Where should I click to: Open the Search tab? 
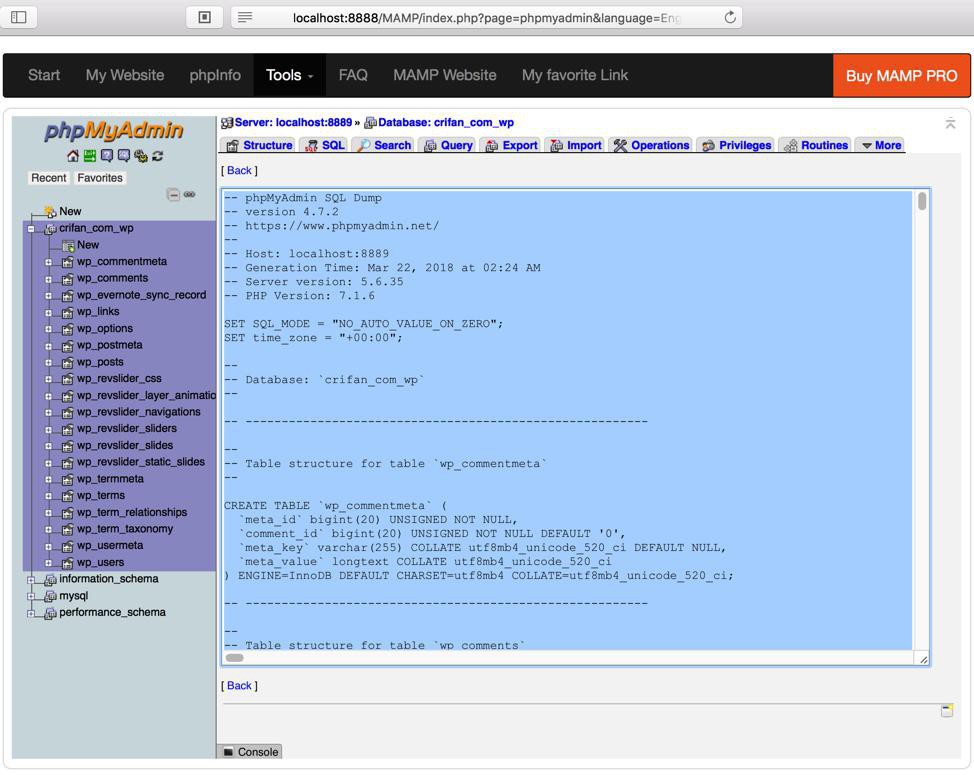pyautogui.click(x=384, y=145)
